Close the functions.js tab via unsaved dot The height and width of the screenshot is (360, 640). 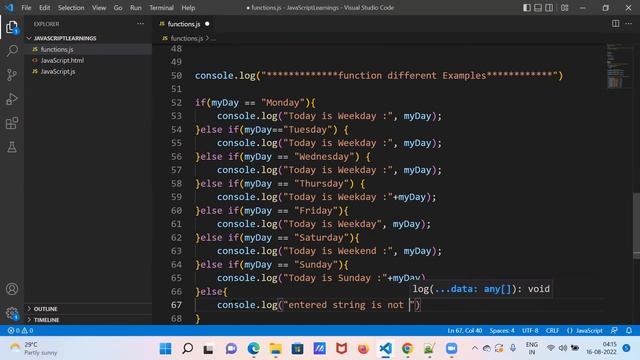207,24
